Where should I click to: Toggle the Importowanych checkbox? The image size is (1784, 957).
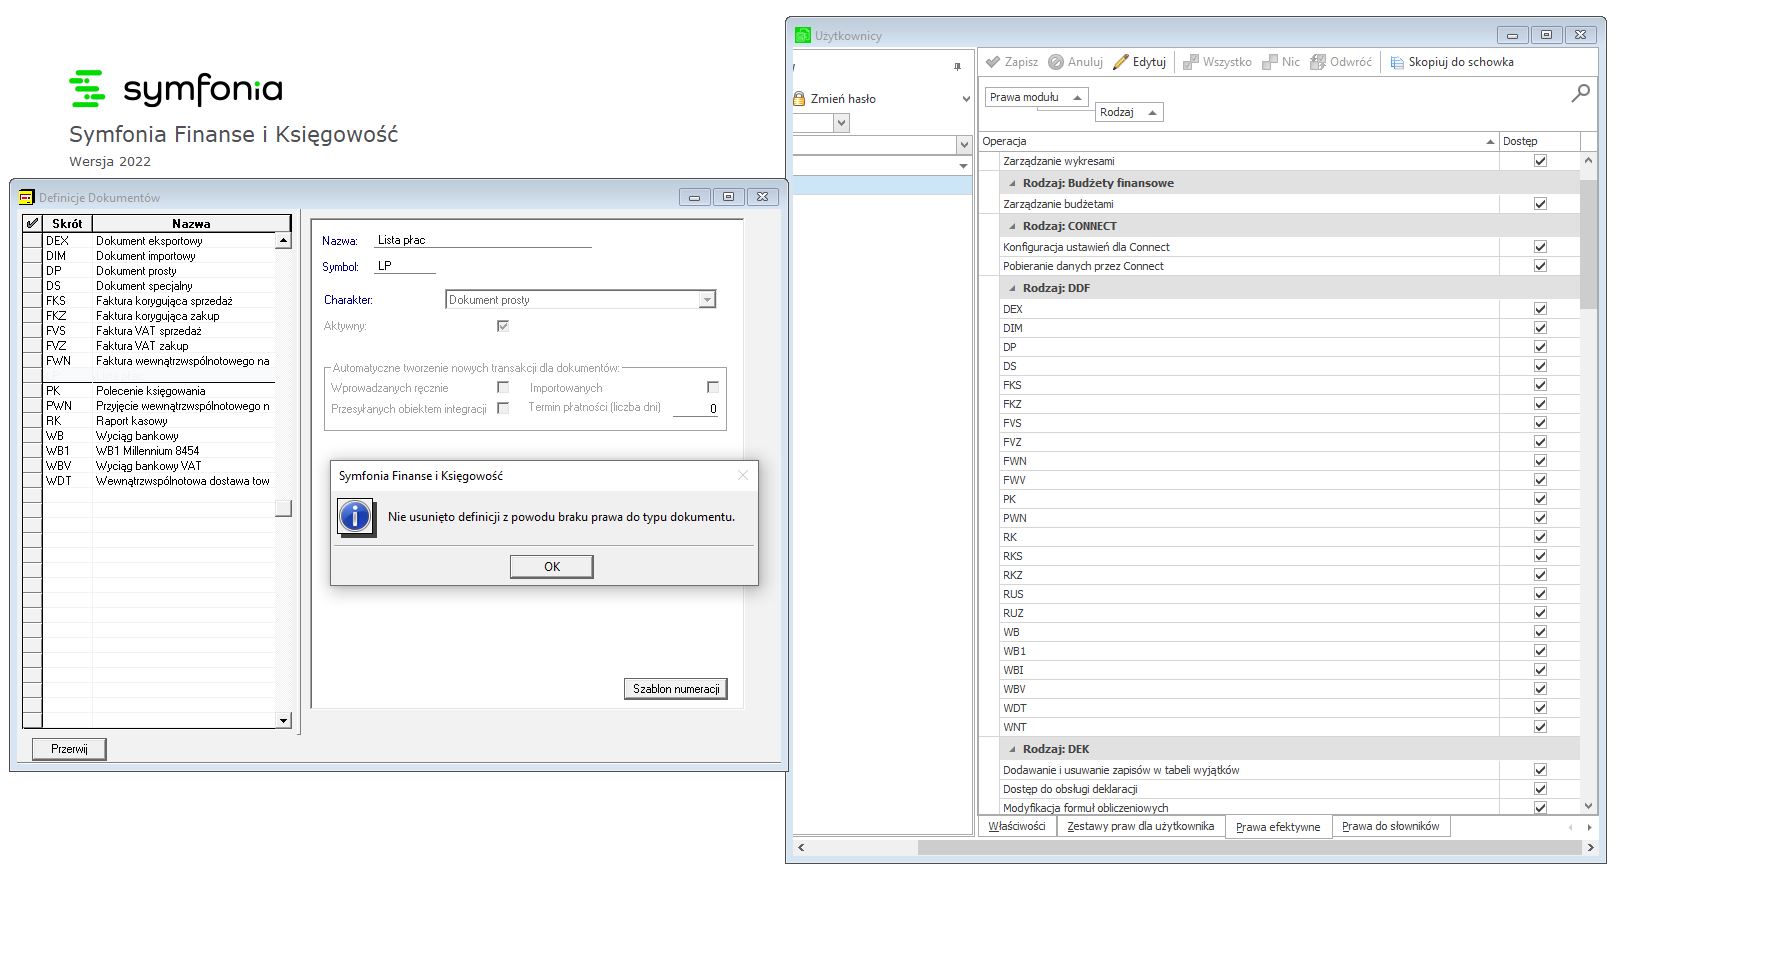click(713, 387)
